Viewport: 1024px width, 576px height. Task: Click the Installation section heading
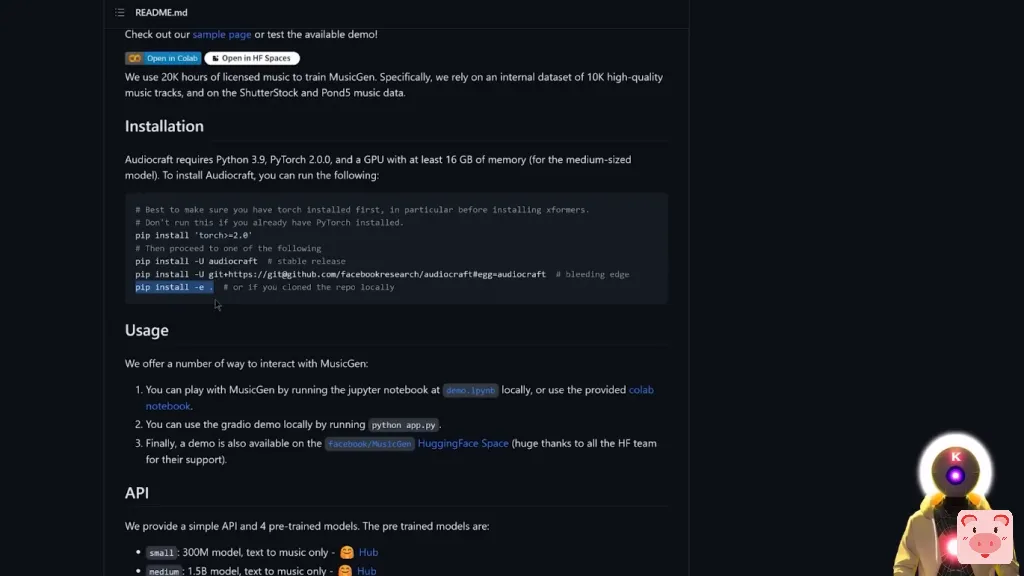tap(164, 126)
